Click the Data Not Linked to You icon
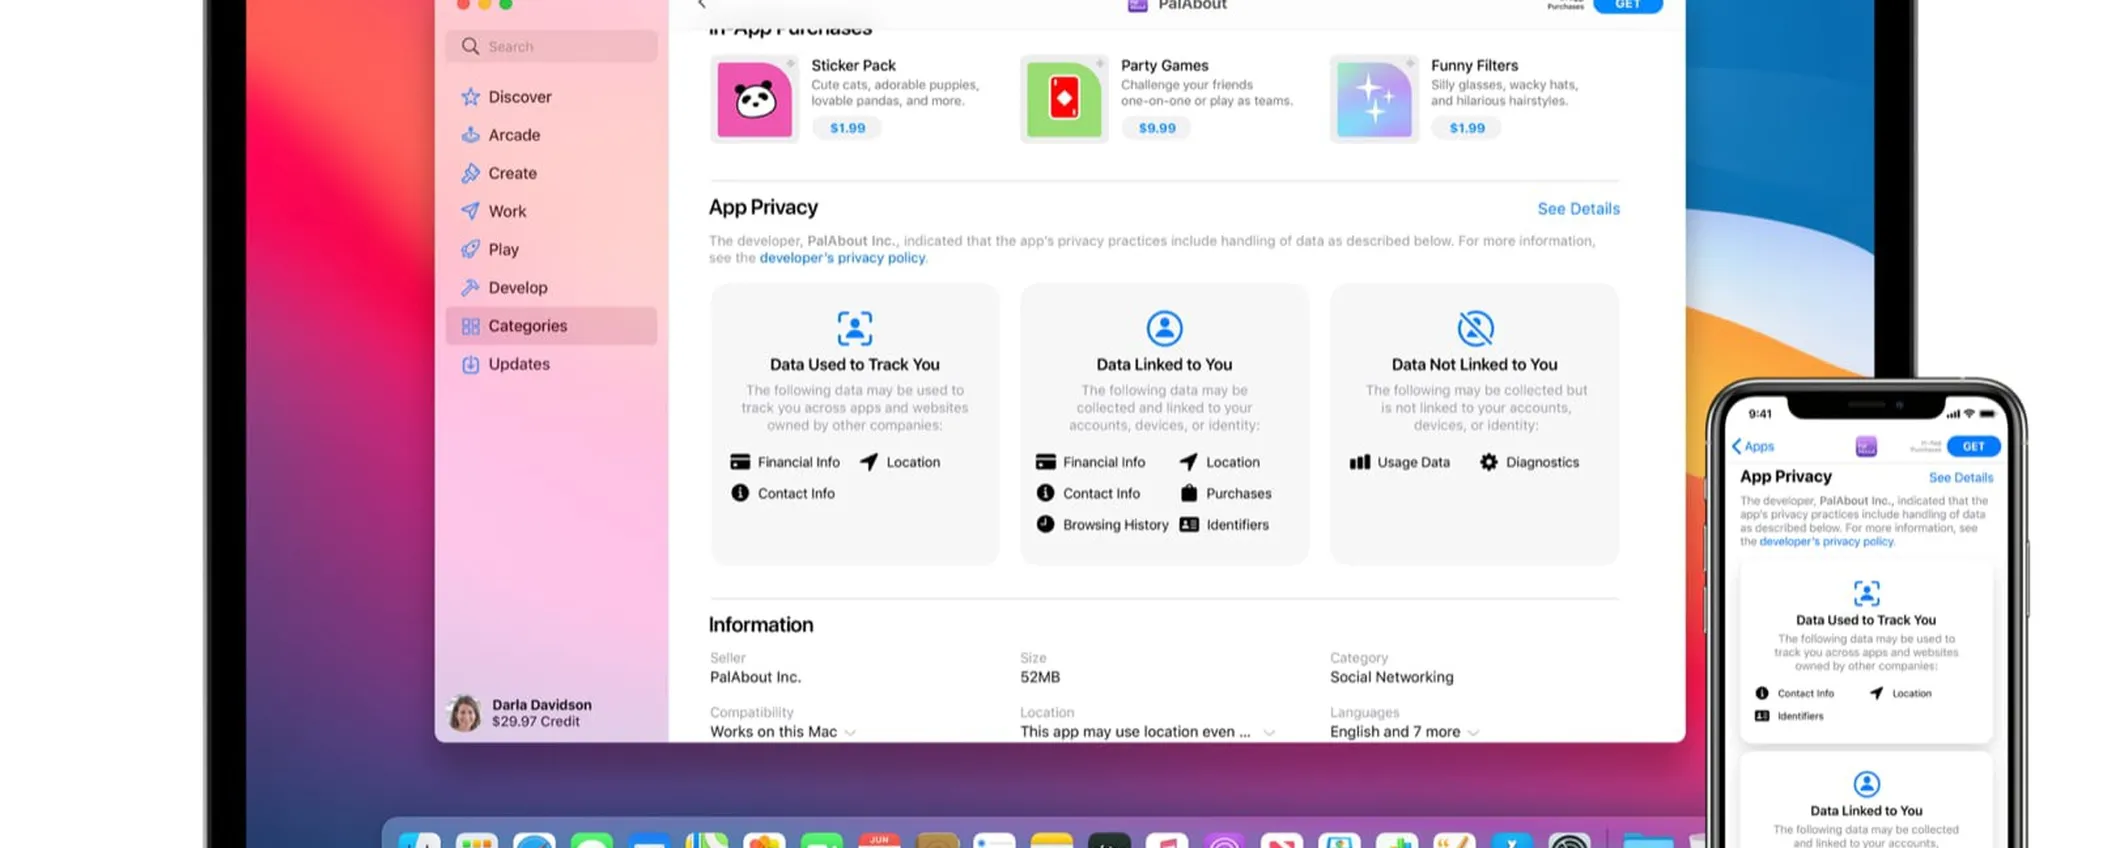The height and width of the screenshot is (848, 2120). tap(1475, 328)
